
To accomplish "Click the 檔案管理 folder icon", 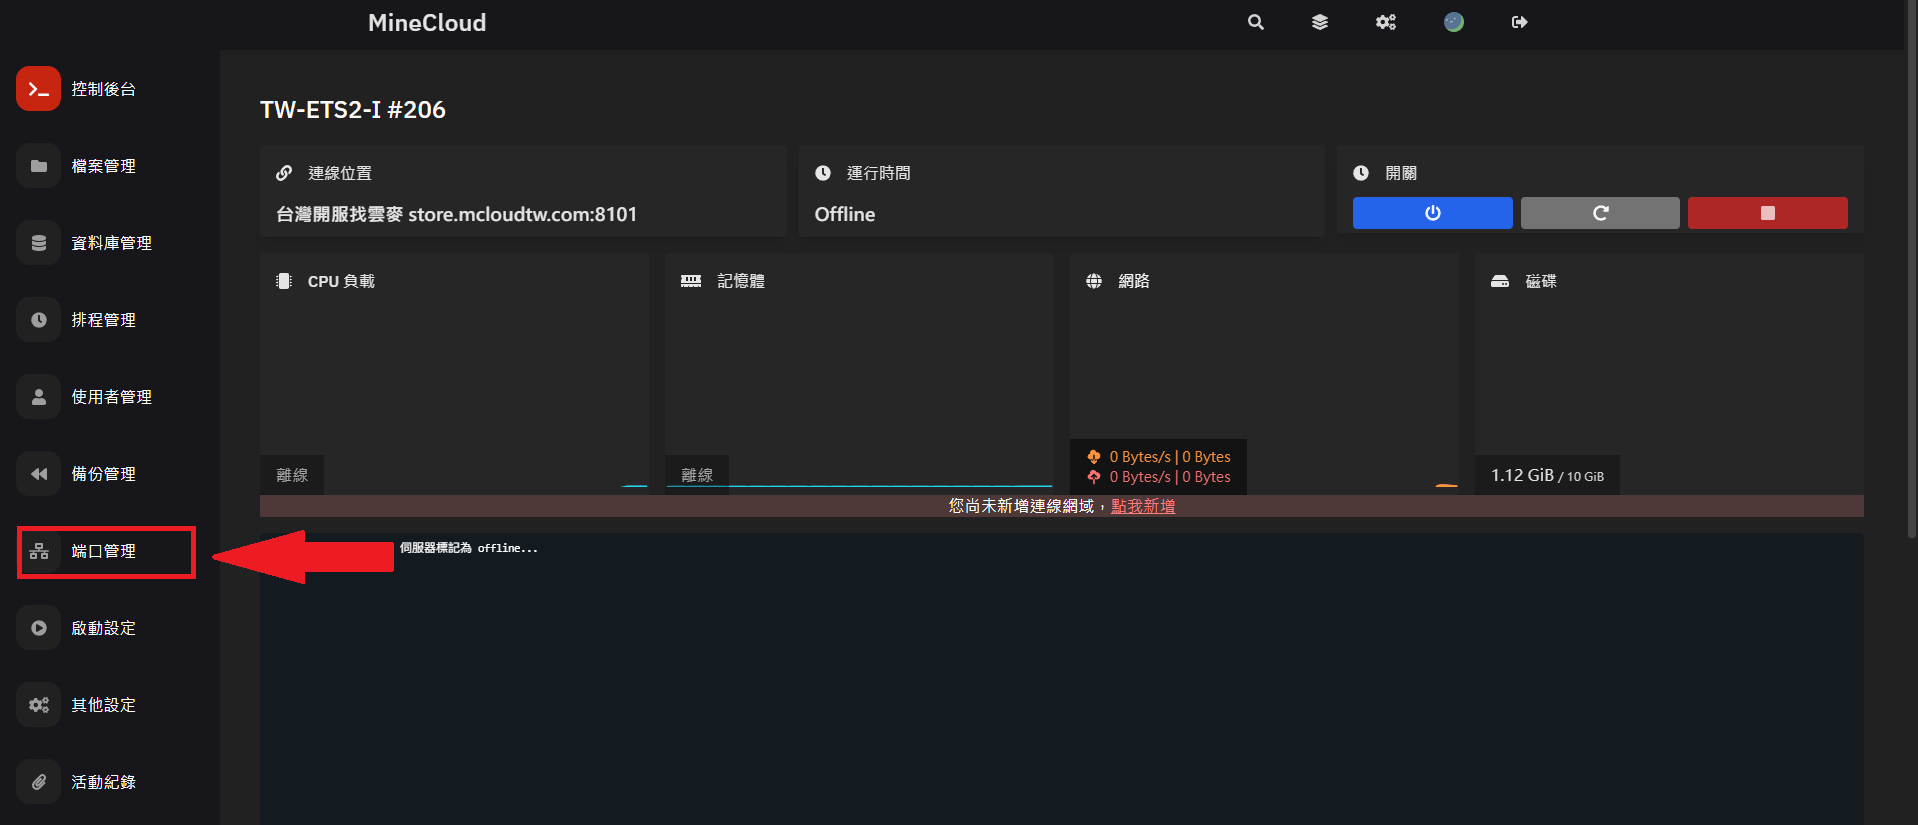I will pos(38,166).
